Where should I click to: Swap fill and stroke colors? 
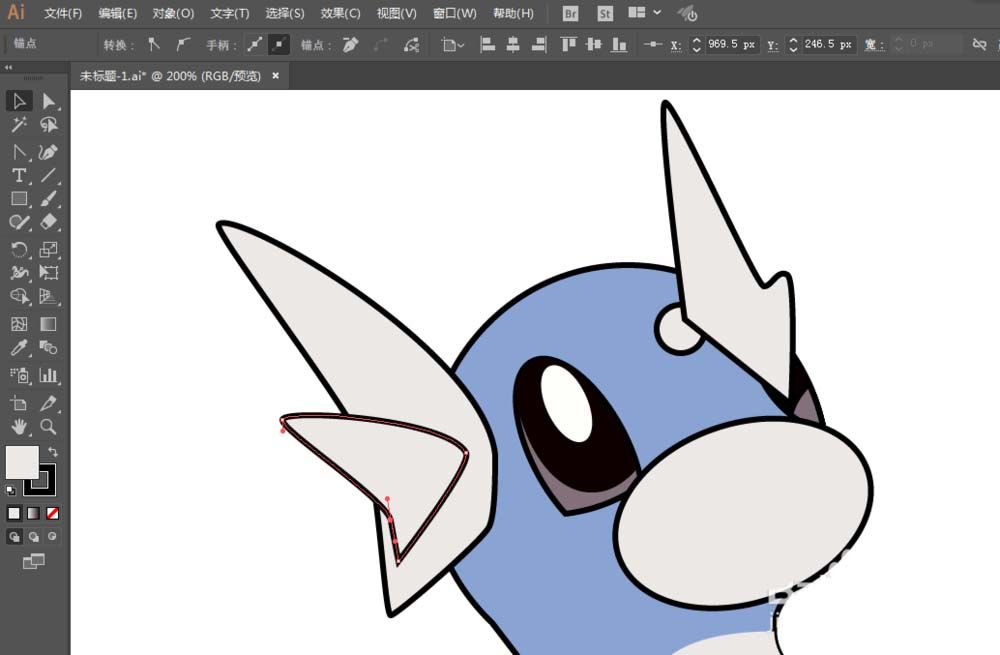[53, 452]
